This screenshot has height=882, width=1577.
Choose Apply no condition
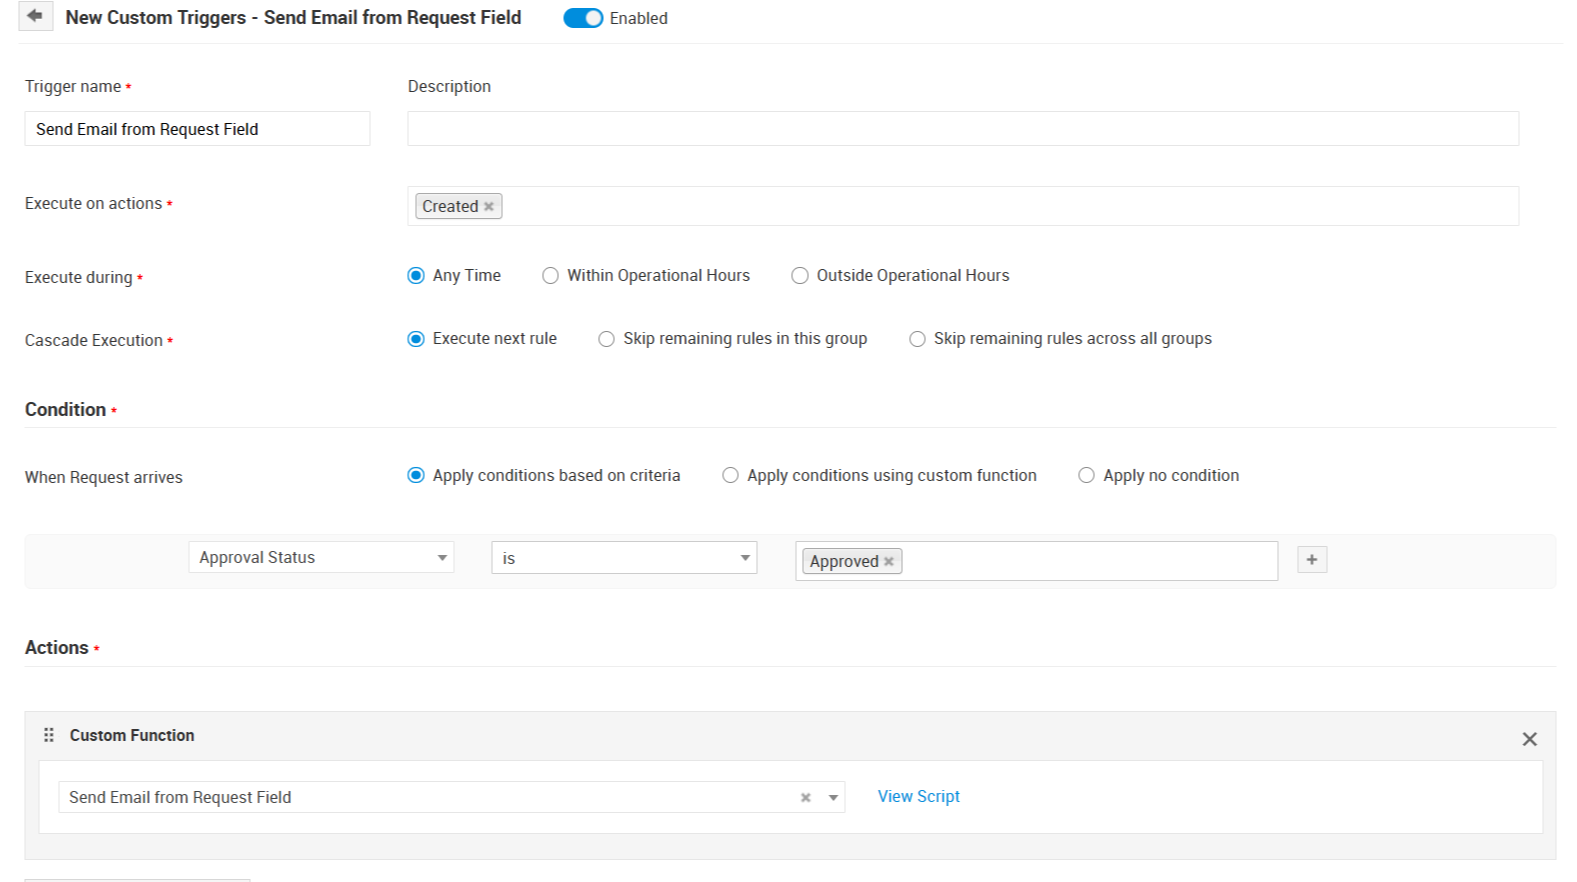coord(1086,476)
